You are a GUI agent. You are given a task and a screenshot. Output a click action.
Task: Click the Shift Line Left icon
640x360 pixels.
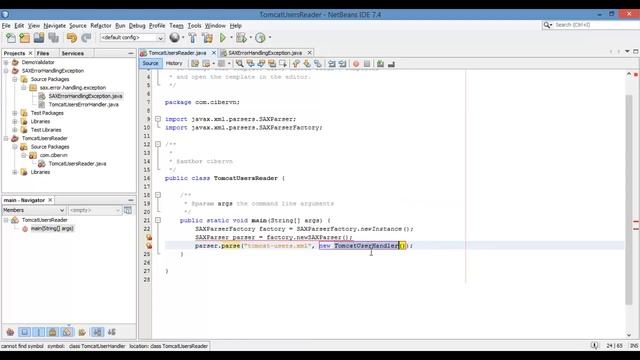click(x=332, y=64)
